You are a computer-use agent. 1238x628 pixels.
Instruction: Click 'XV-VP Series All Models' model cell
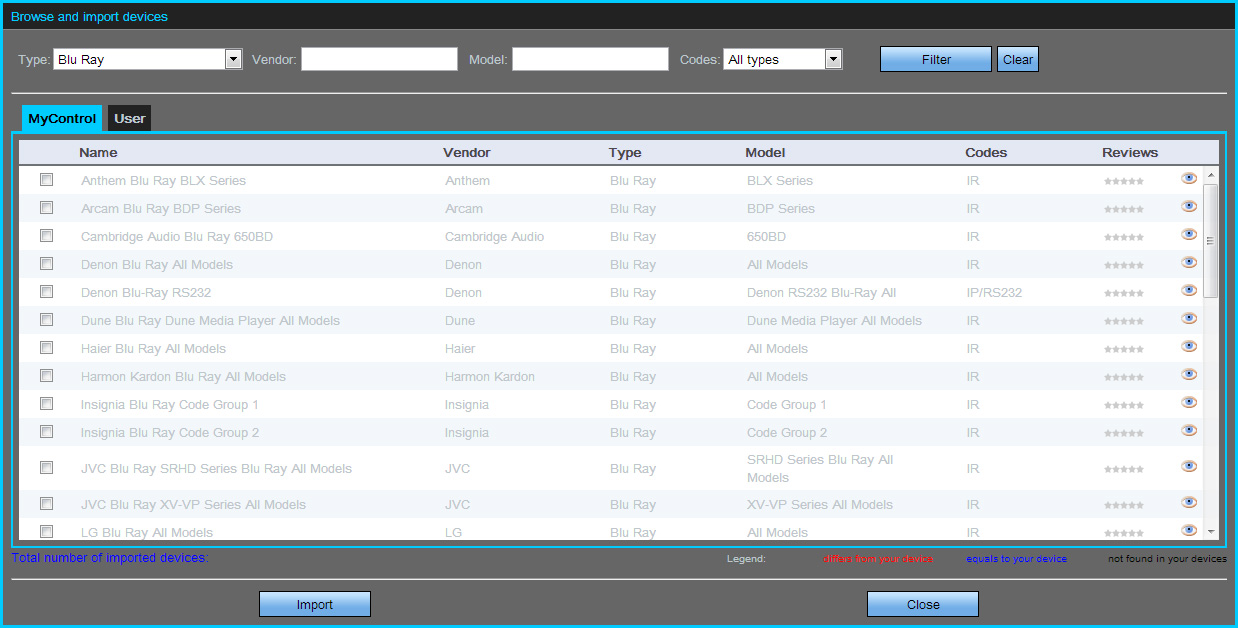[820, 505]
